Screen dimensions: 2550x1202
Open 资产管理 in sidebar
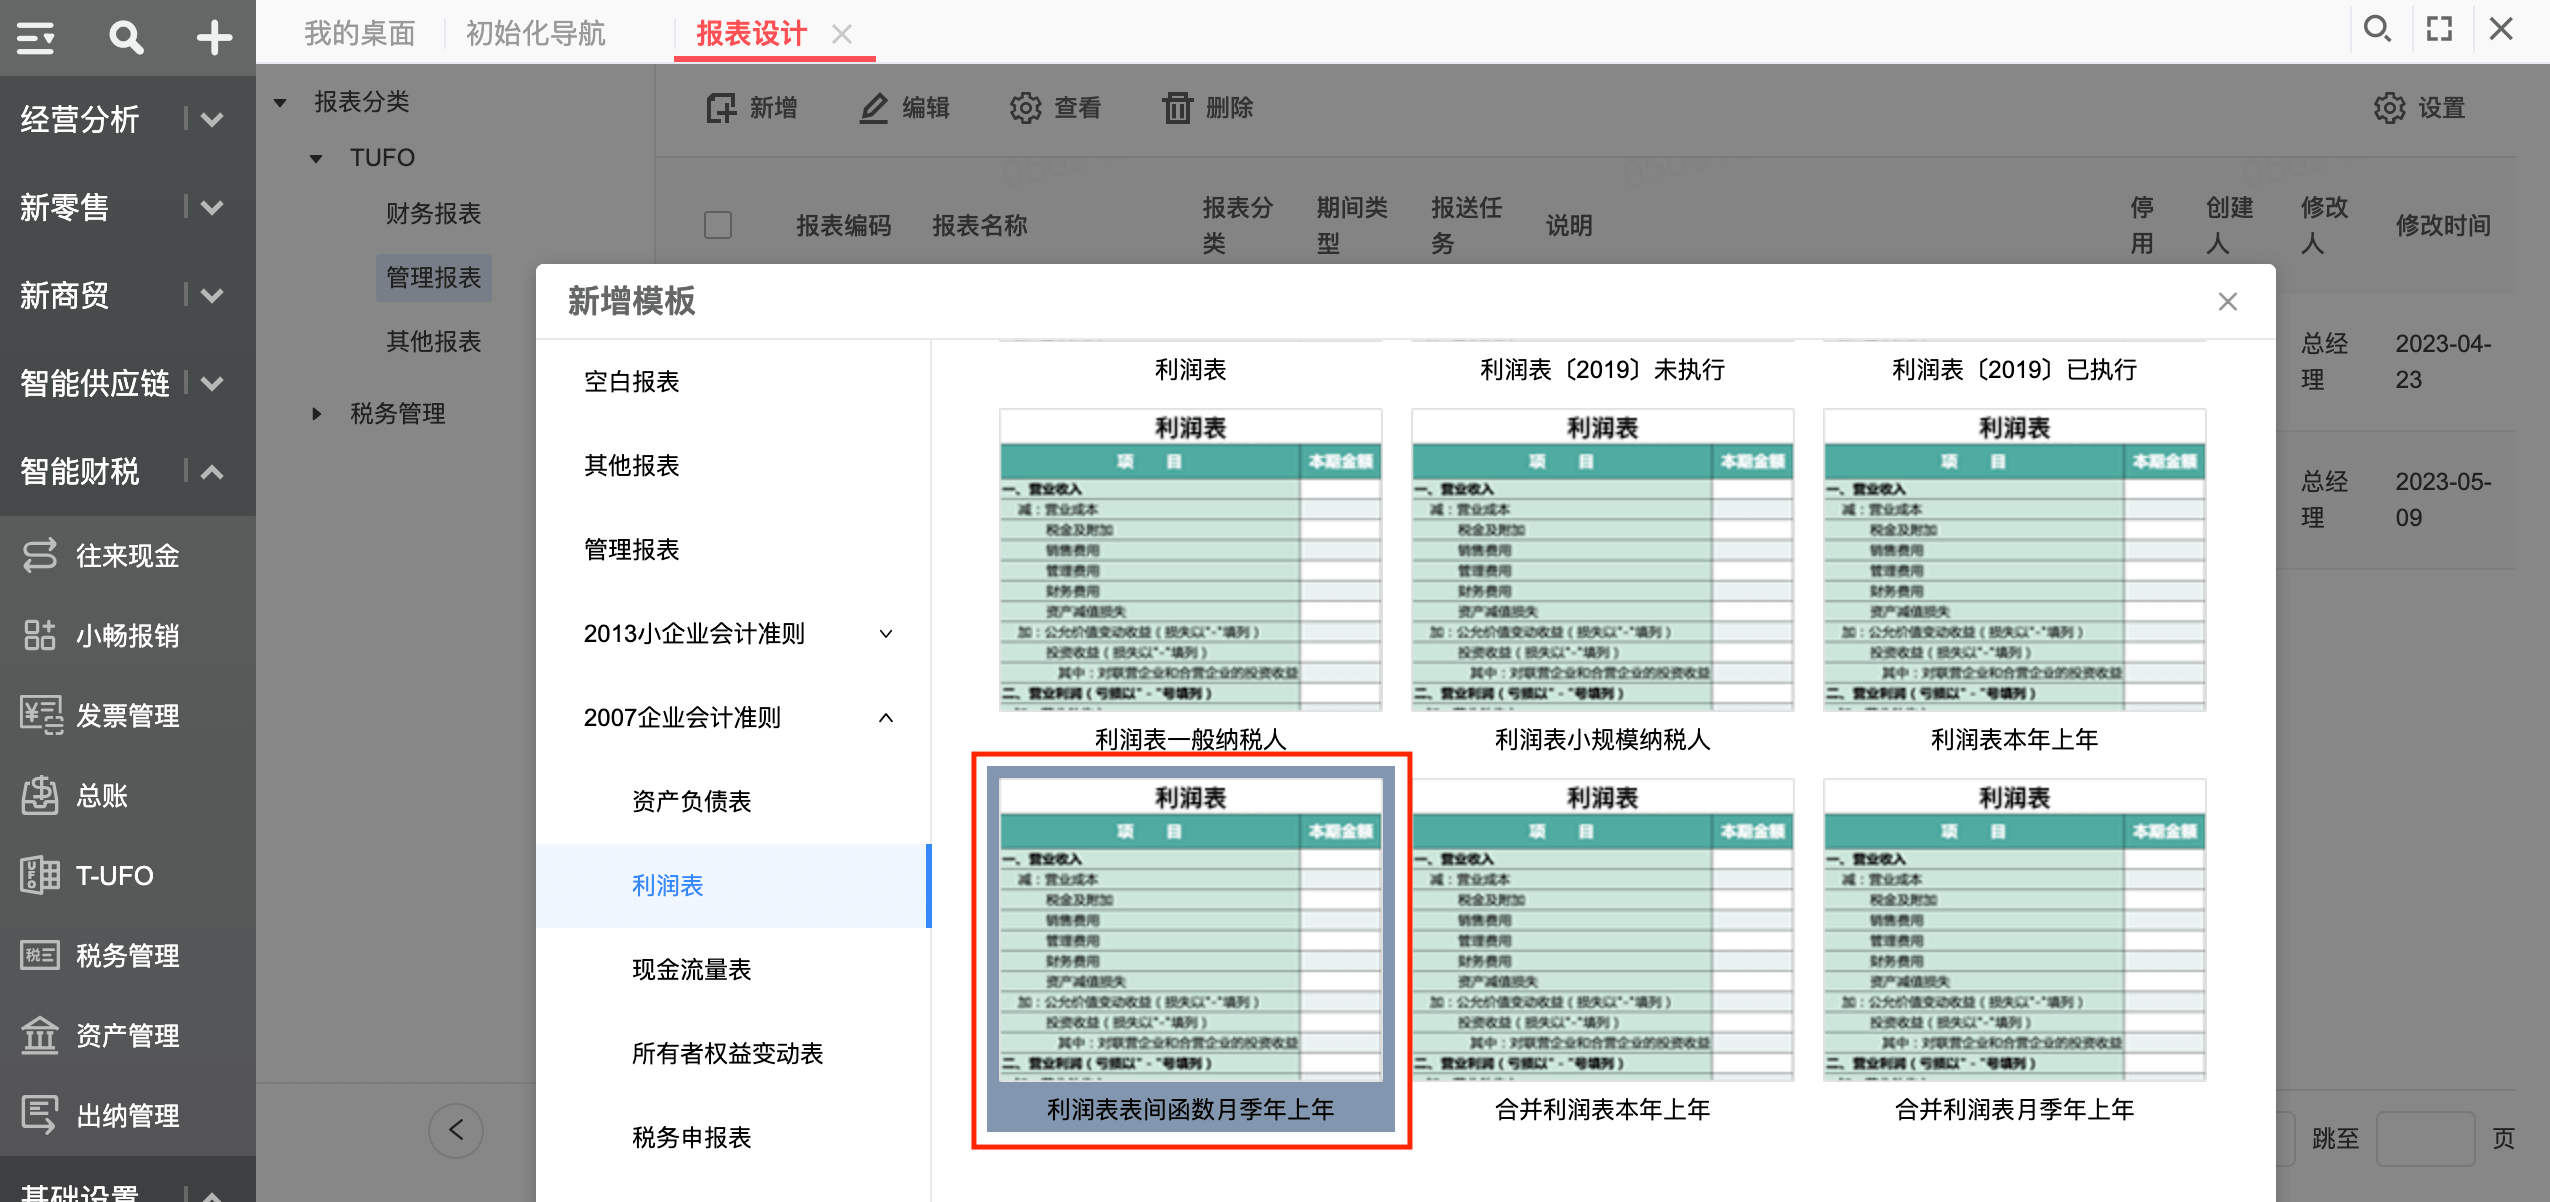coord(128,1035)
